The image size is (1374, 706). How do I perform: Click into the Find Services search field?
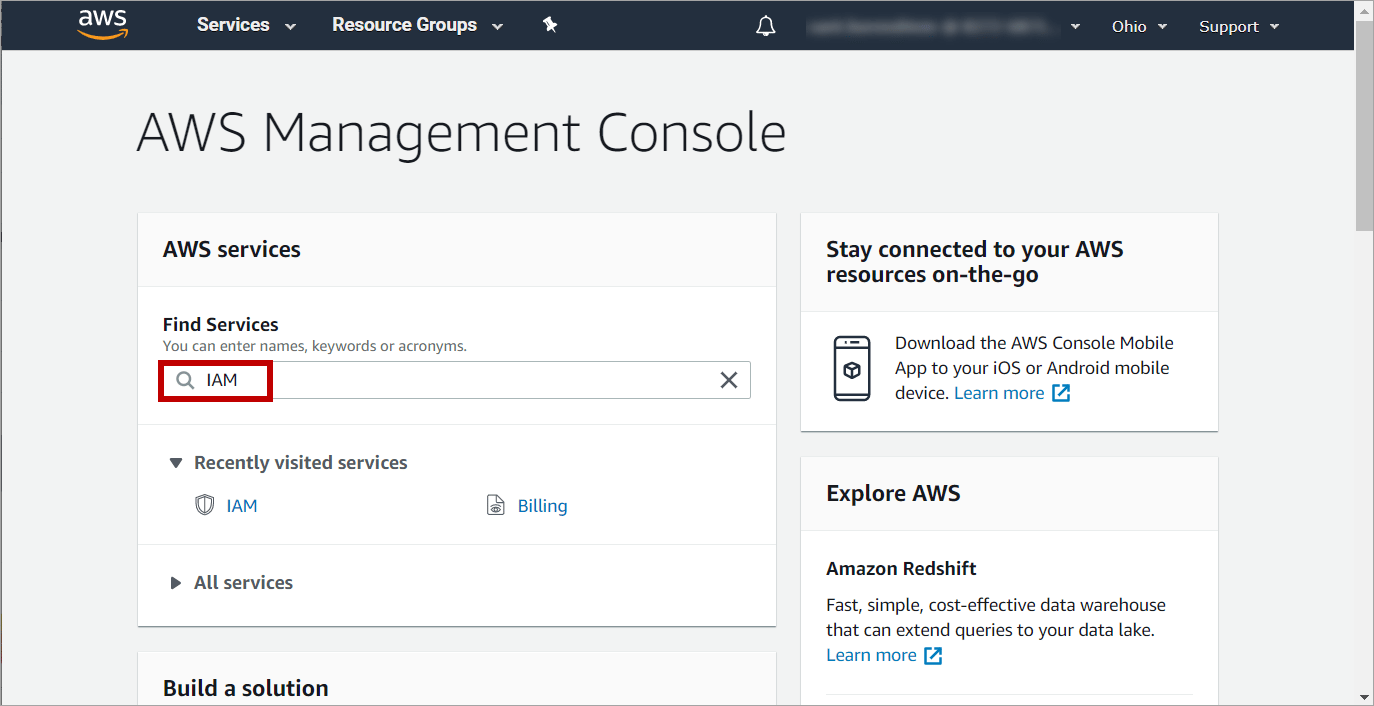tap(457, 380)
